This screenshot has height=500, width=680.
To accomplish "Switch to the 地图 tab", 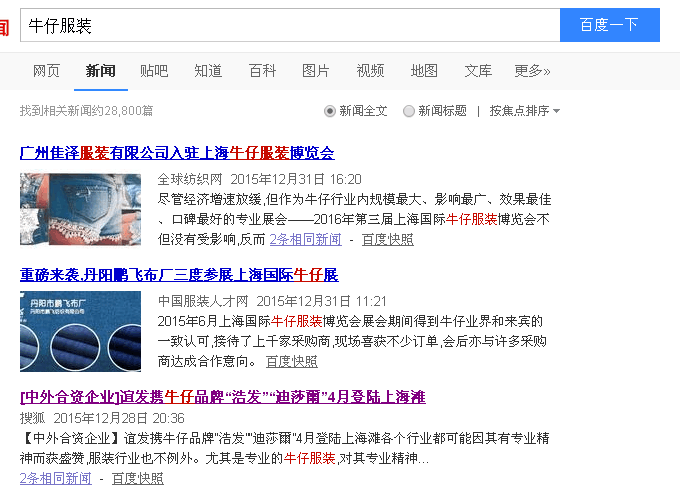I will click(x=424, y=71).
